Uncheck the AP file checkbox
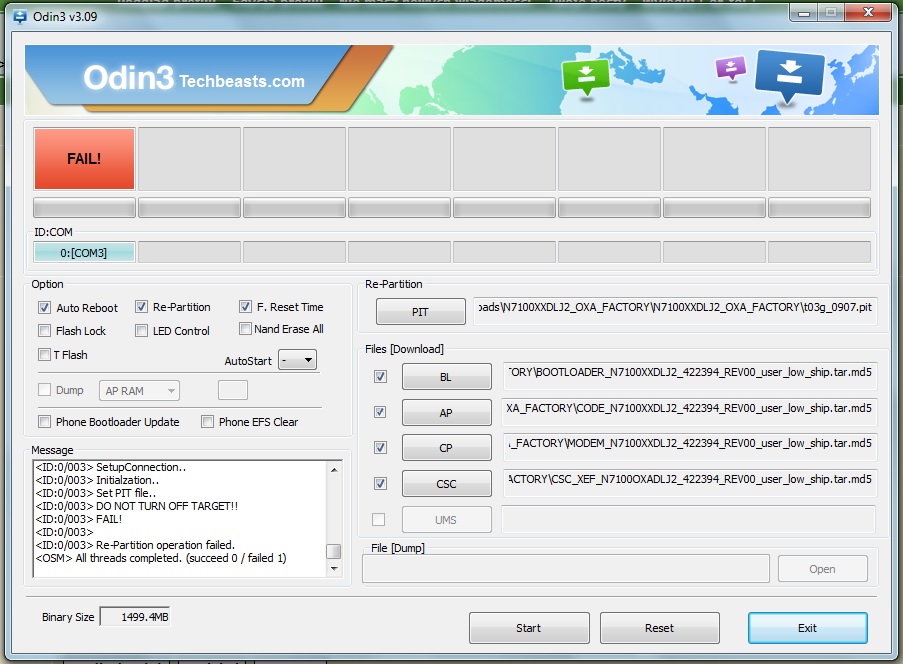The width and height of the screenshot is (903, 664). [x=380, y=412]
